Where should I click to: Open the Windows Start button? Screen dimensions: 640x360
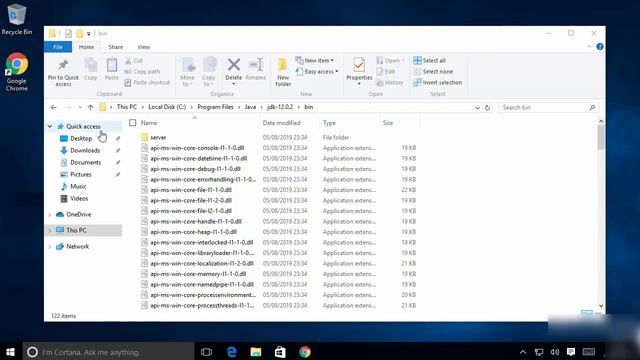(11, 352)
